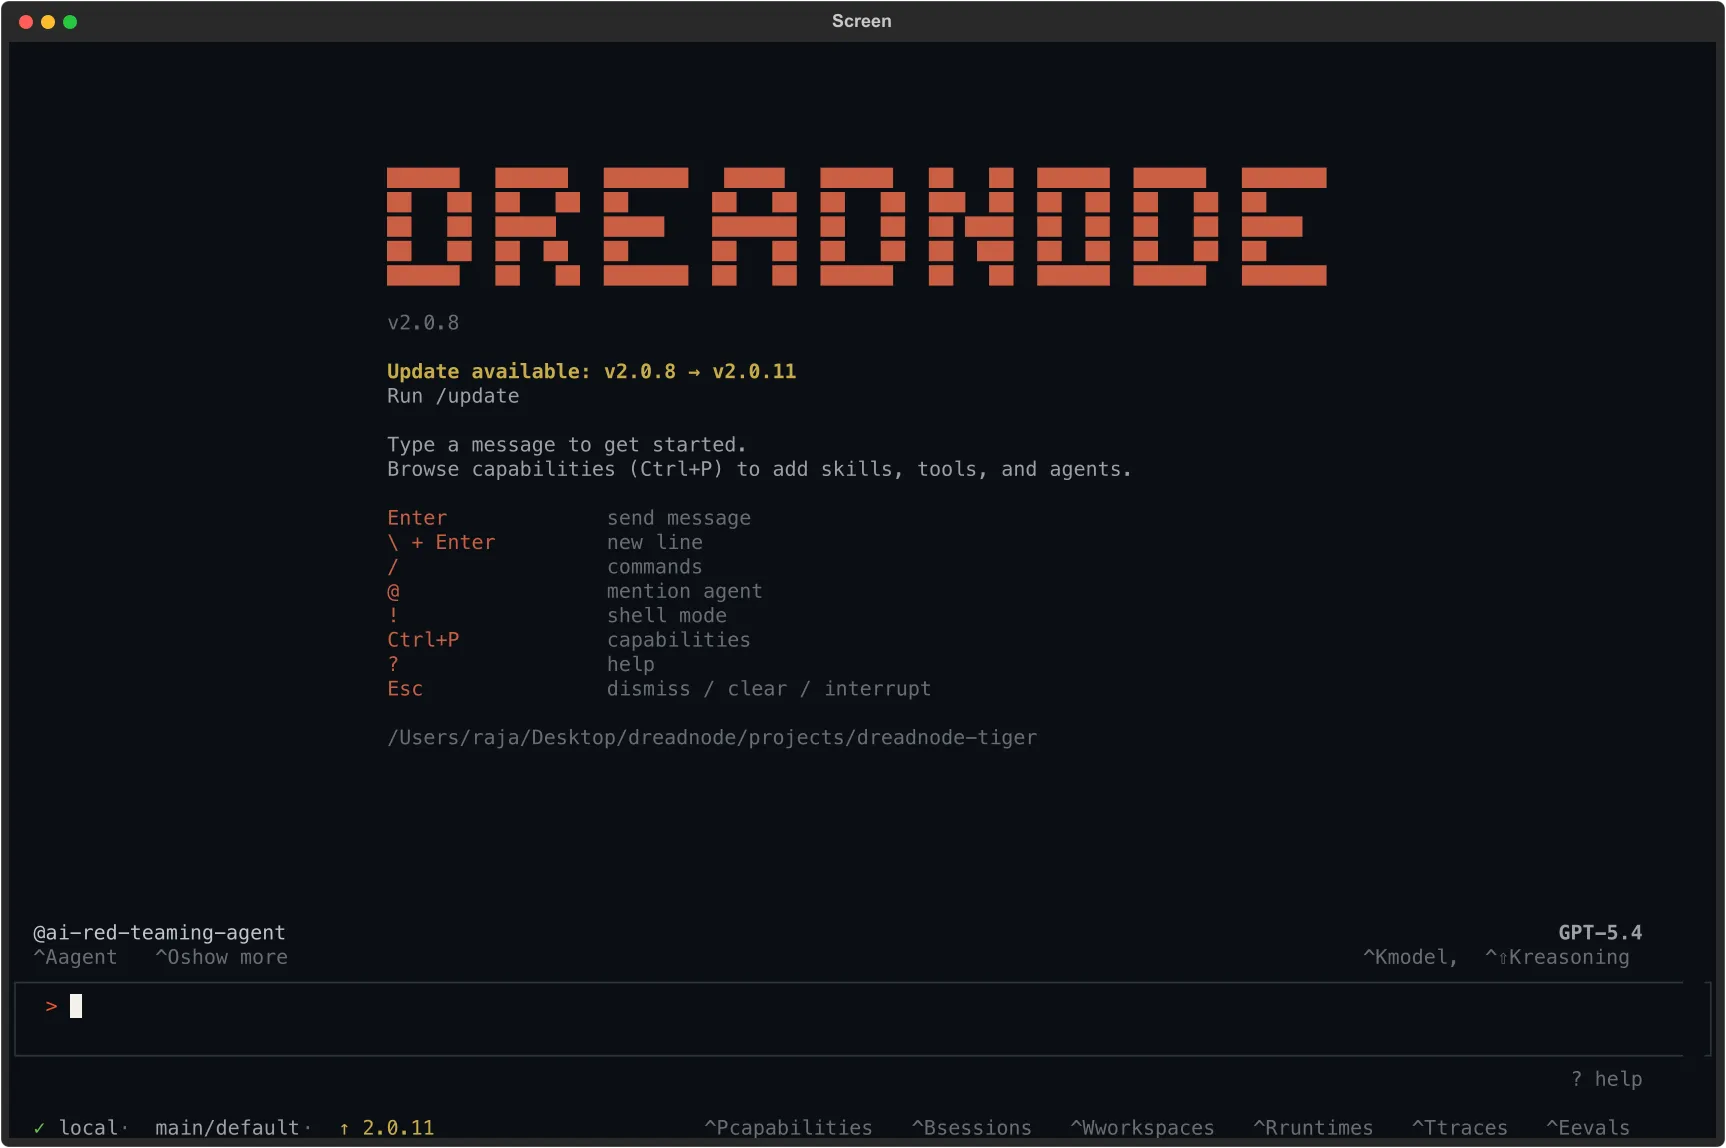Toggle the agent panel via Aagent
The image size is (1726, 1148).
point(74,957)
